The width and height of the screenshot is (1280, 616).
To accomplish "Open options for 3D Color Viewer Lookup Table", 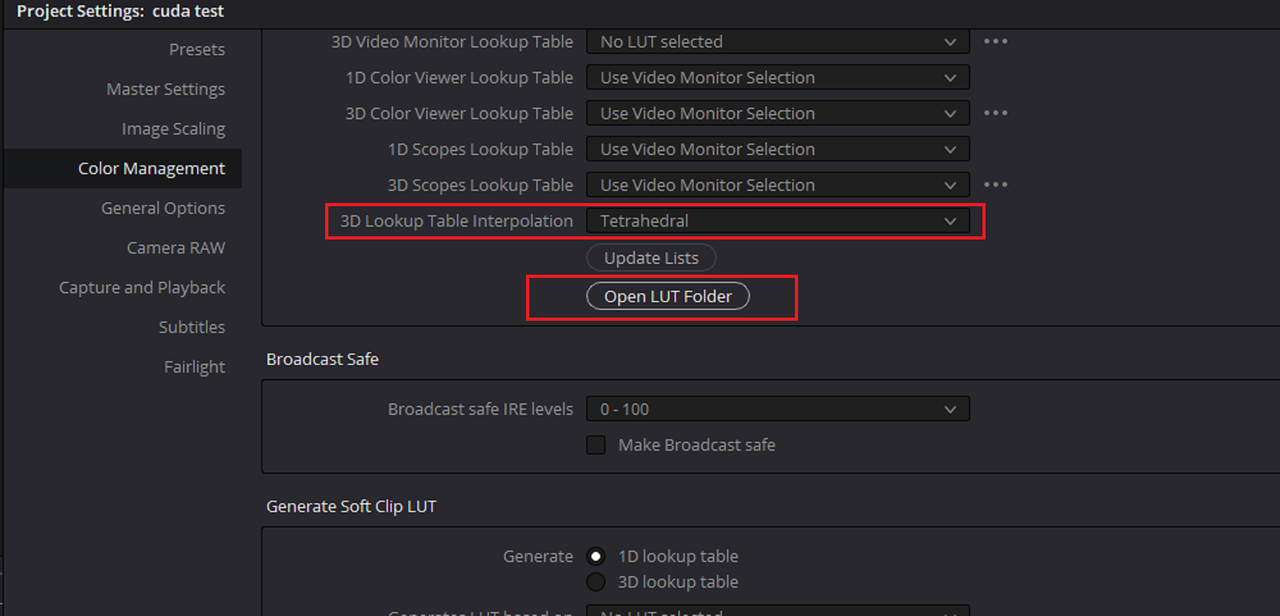I will (x=995, y=113).
